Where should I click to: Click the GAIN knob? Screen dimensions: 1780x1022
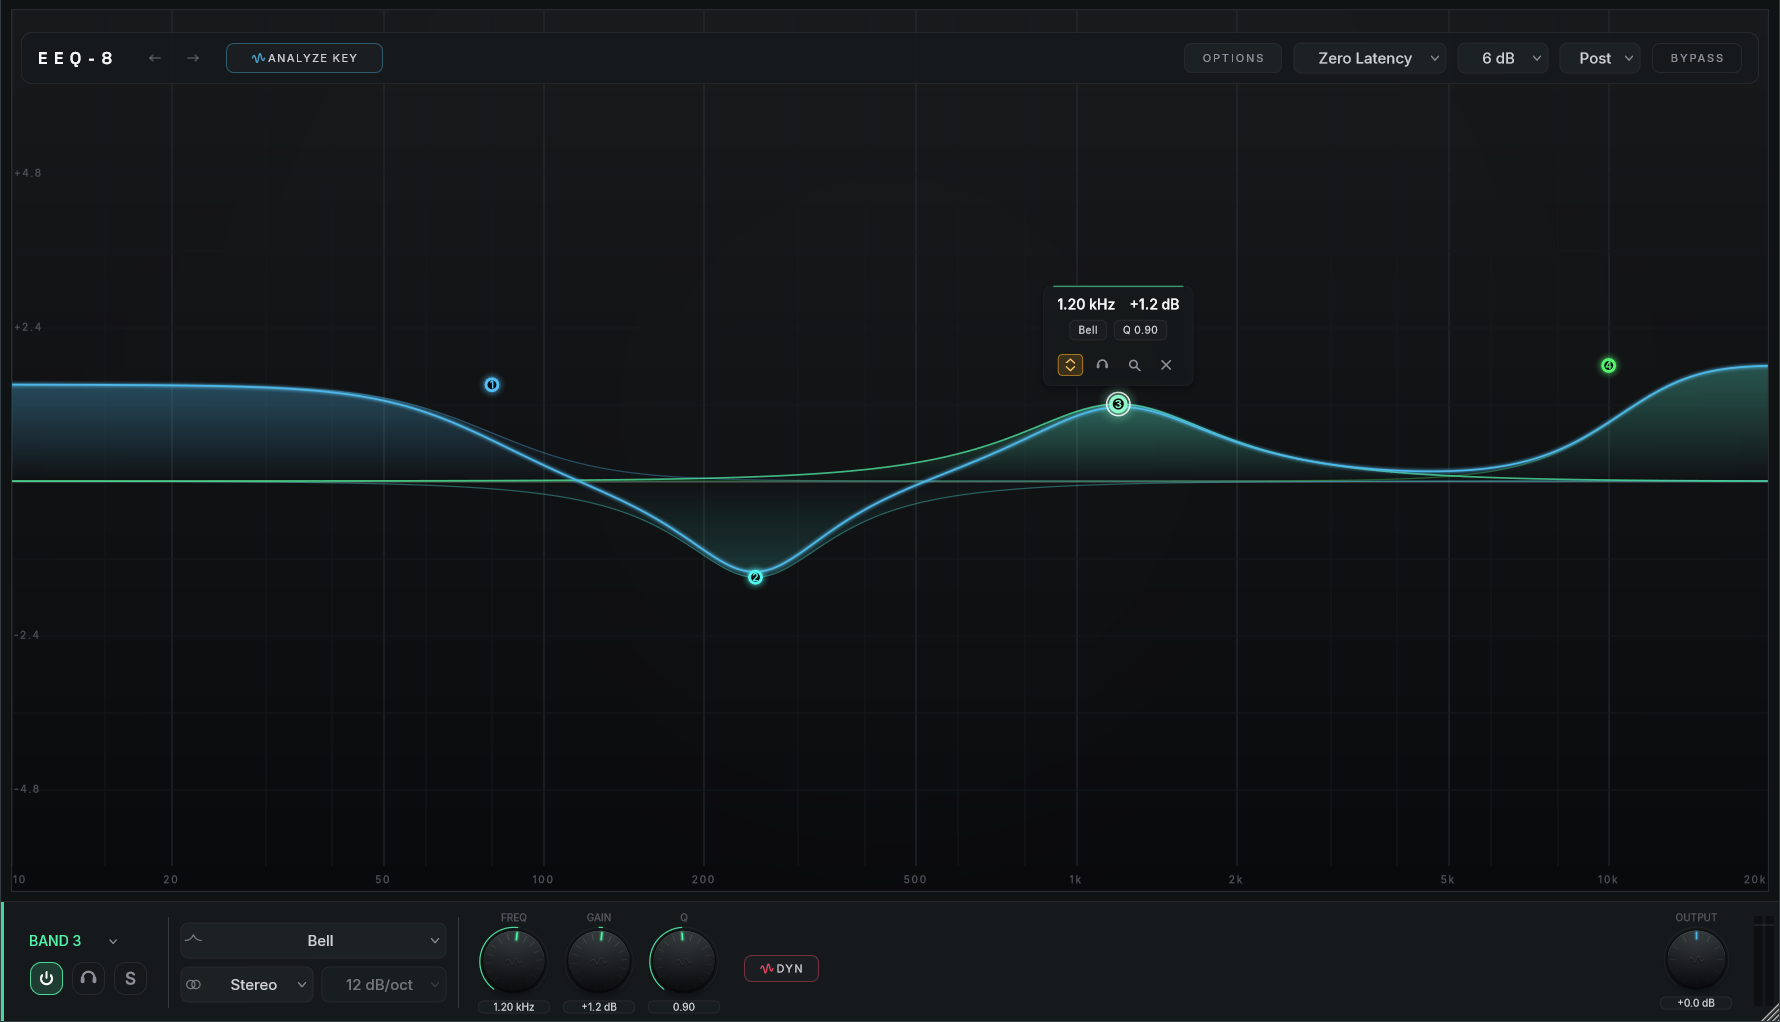click(x=599, y=961)
